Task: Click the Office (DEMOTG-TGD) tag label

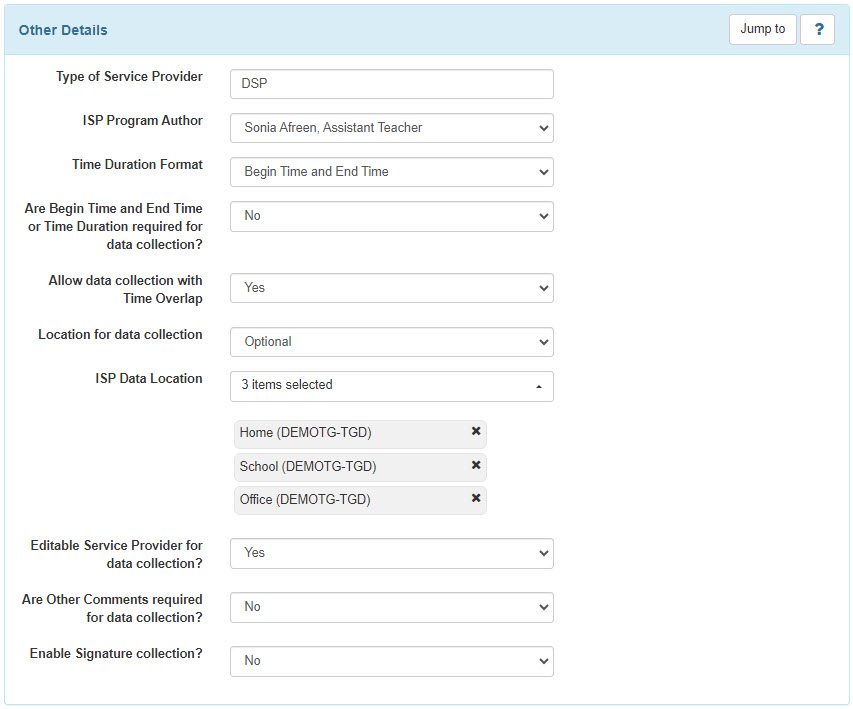Action: coord(305,499)
